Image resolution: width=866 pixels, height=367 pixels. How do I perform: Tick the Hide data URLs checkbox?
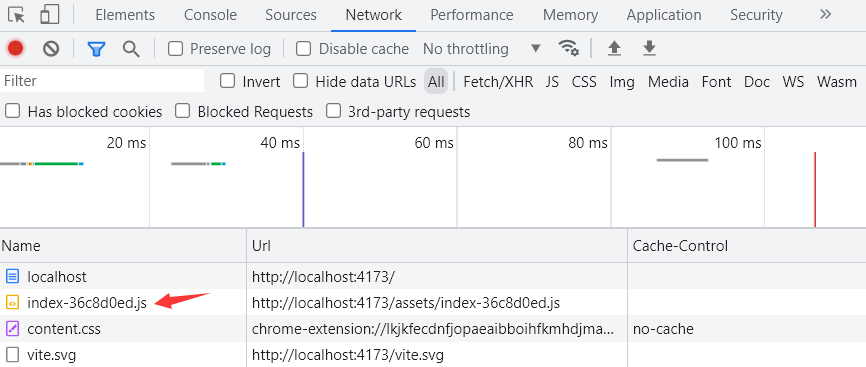tap(300, 81)
